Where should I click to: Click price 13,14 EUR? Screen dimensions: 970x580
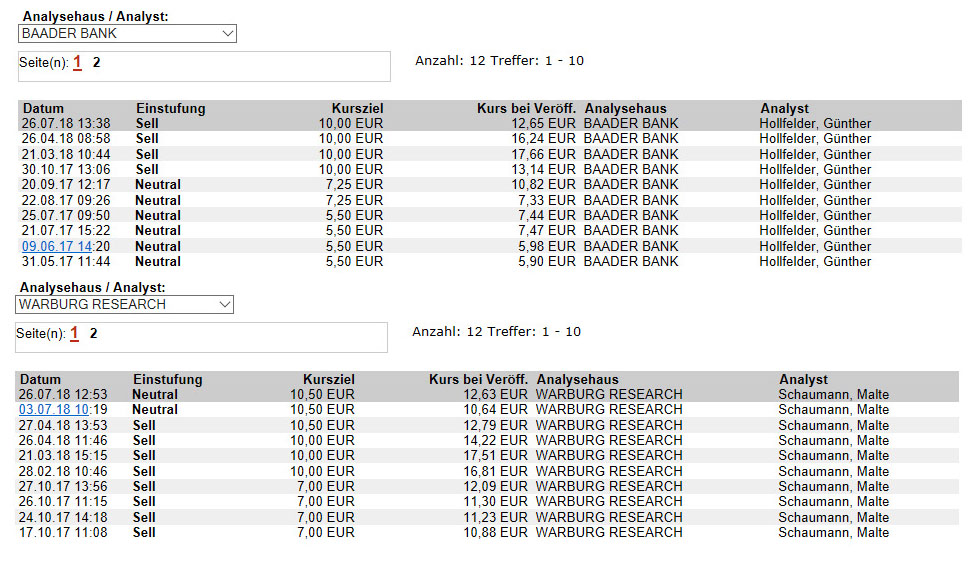[x=543, y=169]
